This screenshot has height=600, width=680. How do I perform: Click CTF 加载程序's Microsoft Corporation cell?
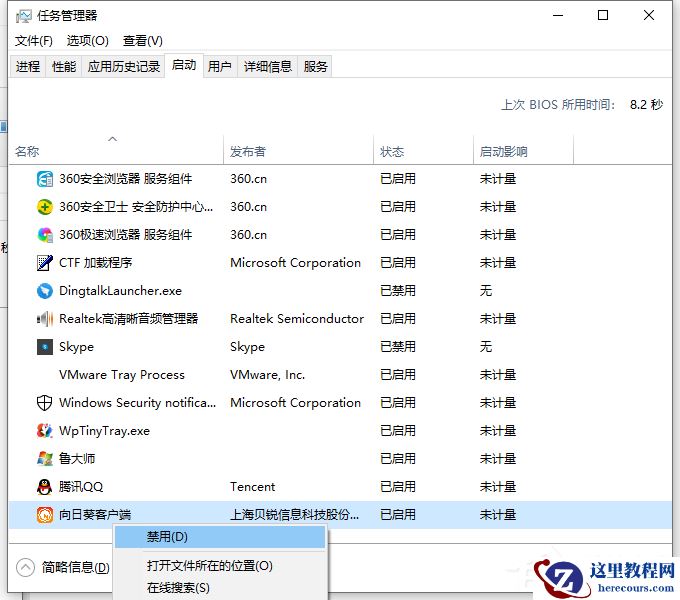click(295, 263)
